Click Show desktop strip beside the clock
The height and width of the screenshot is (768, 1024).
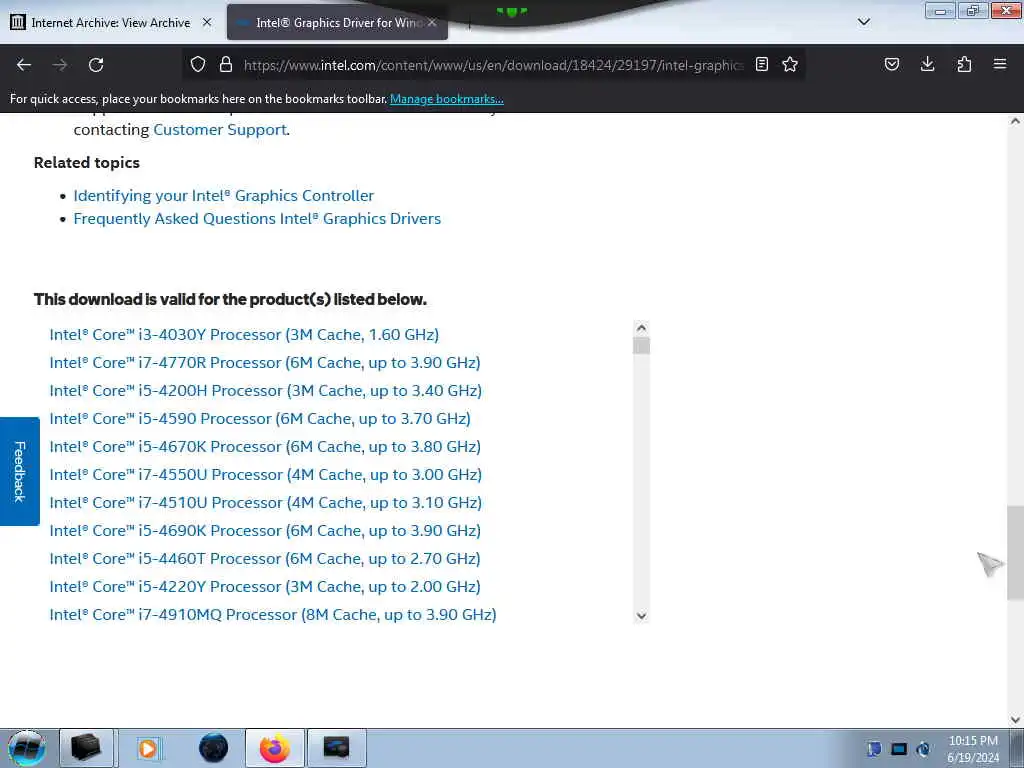point(1017,749)
